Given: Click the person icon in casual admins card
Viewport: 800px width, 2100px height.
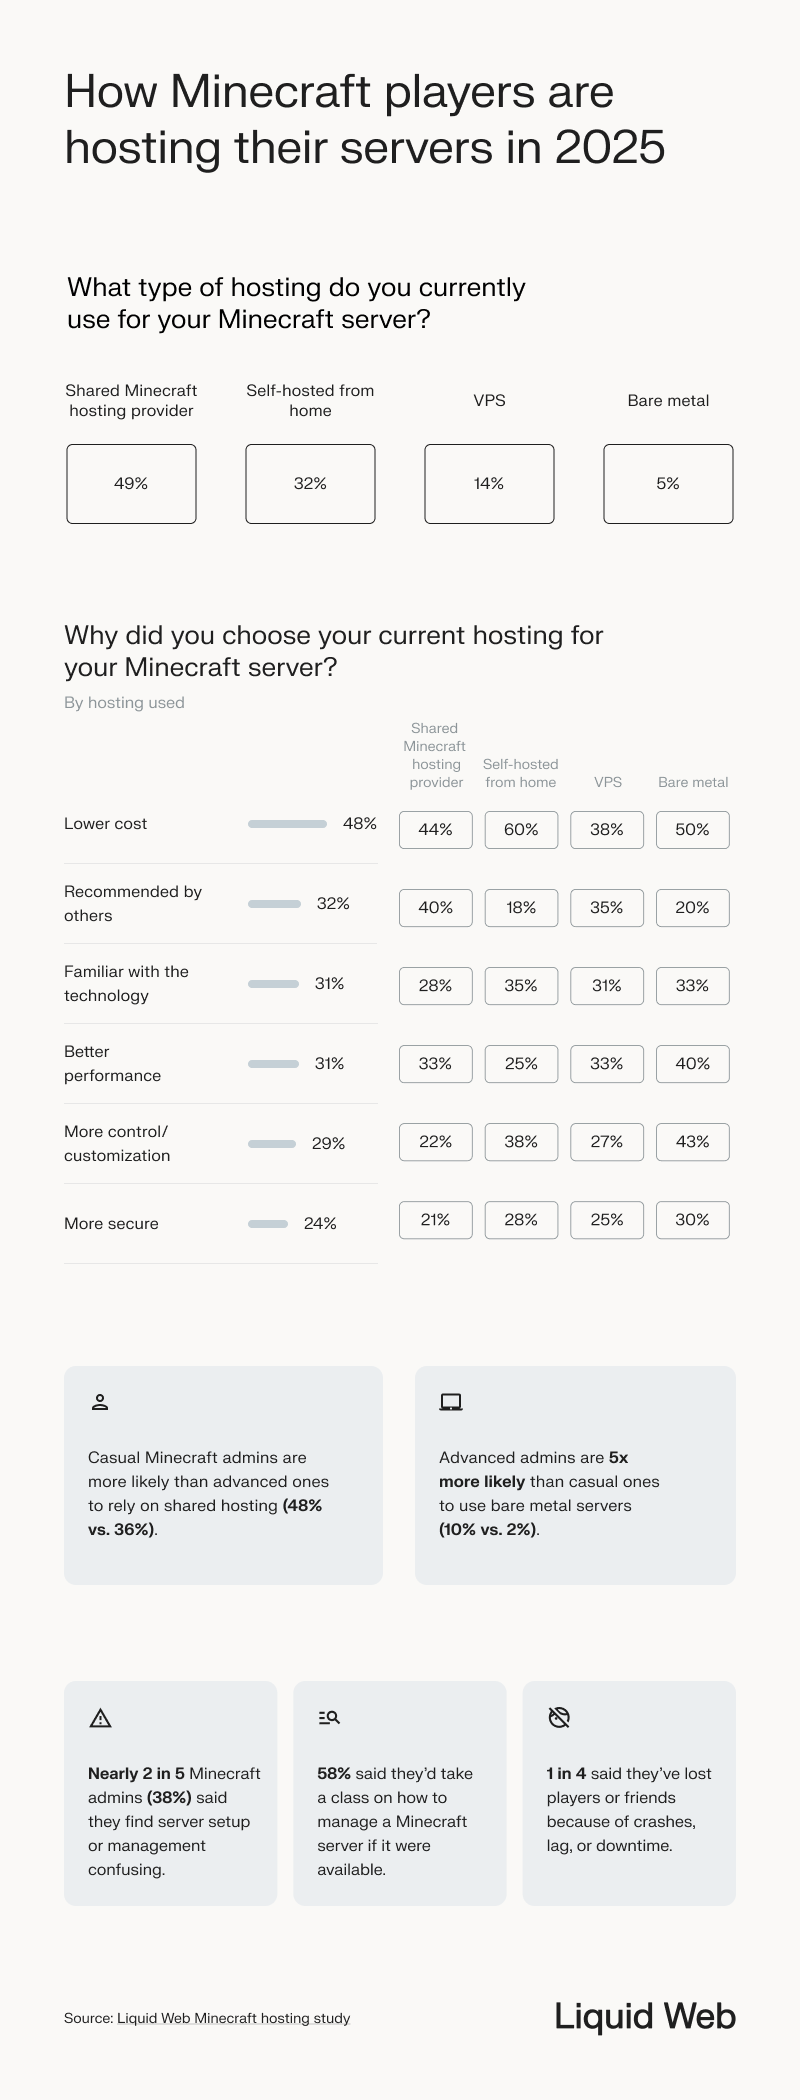Looking at the screenshot, I should click(100, 1402).
